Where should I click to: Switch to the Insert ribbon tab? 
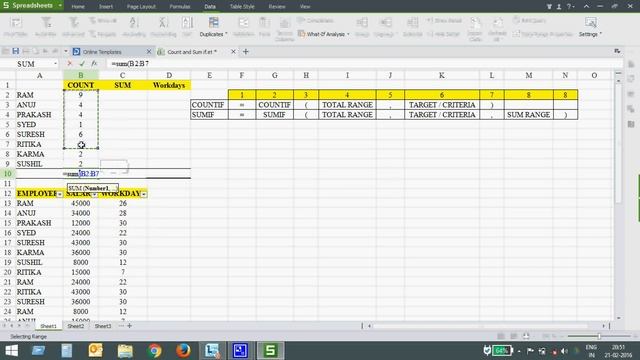coord(106,7)
